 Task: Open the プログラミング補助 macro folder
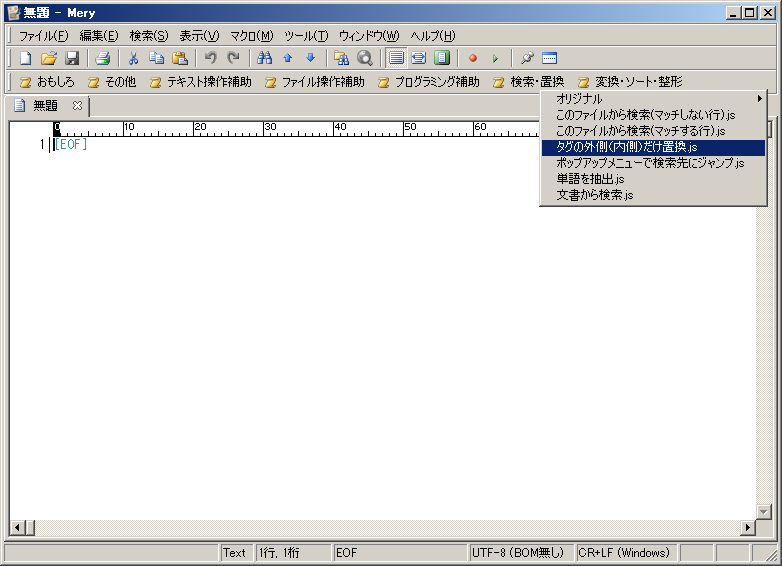pos(428,82)
